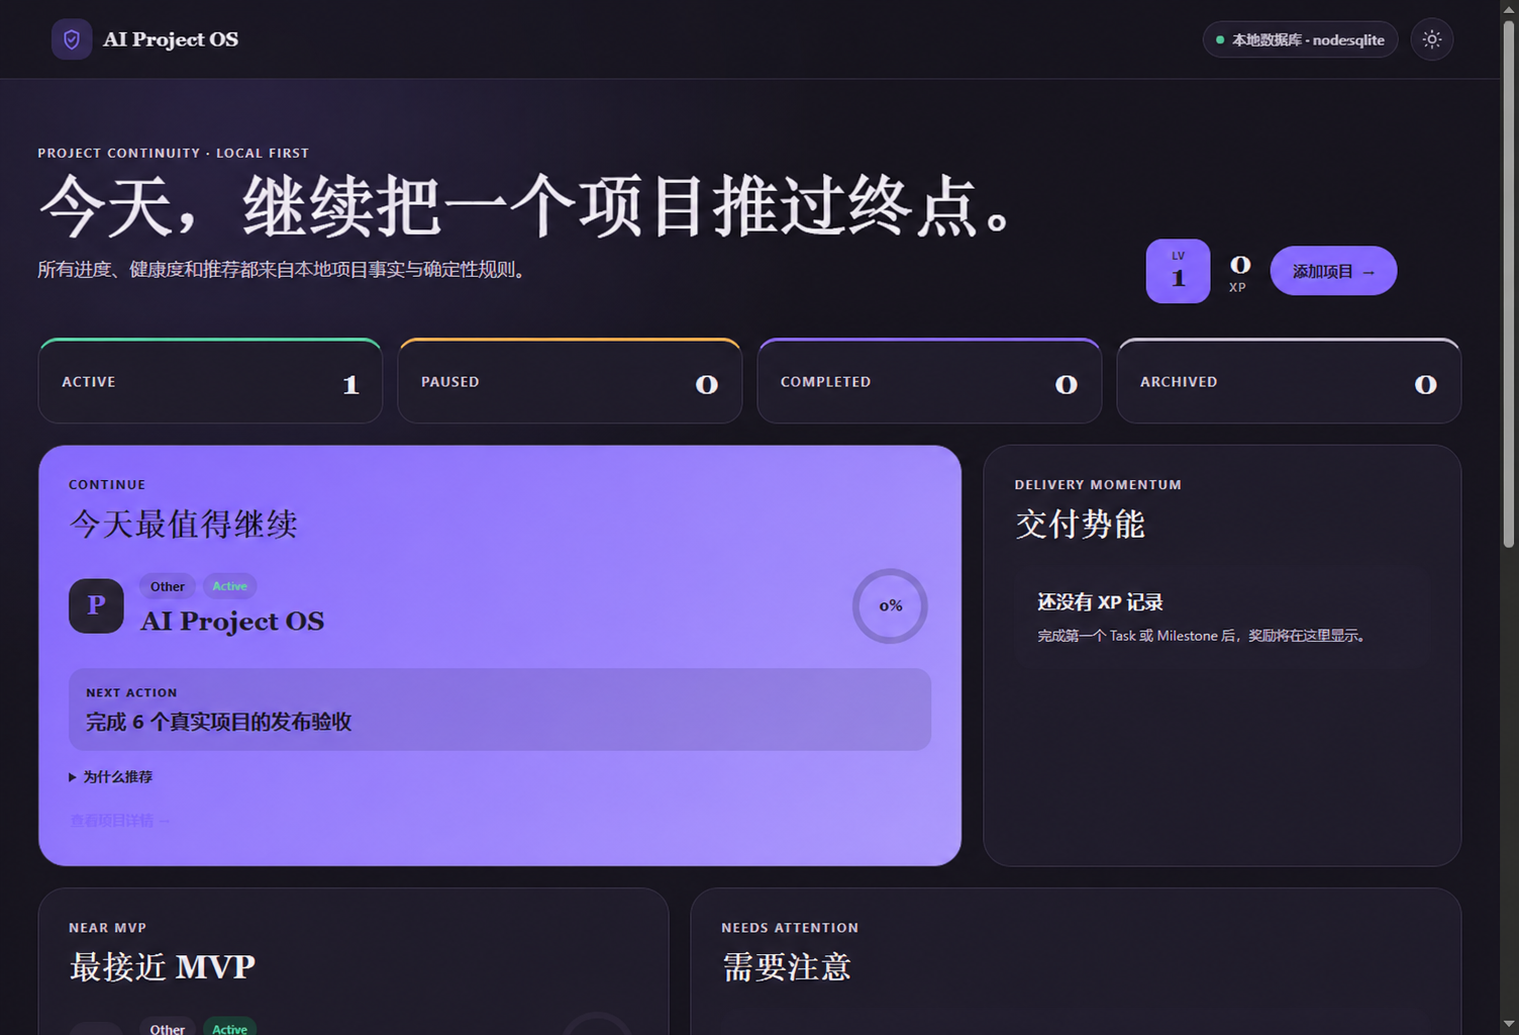Click the PROJECT CONTINUITY · LOCAL FIRST label
This screenshot has height=1035, width=1519.
(x=173, y=153)
